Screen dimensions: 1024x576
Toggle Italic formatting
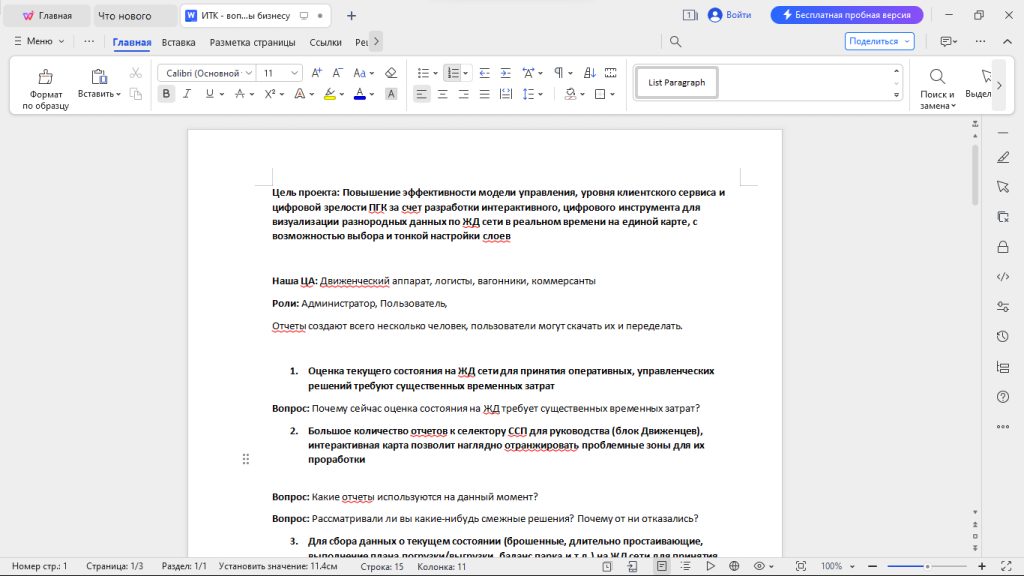[188, 94]
